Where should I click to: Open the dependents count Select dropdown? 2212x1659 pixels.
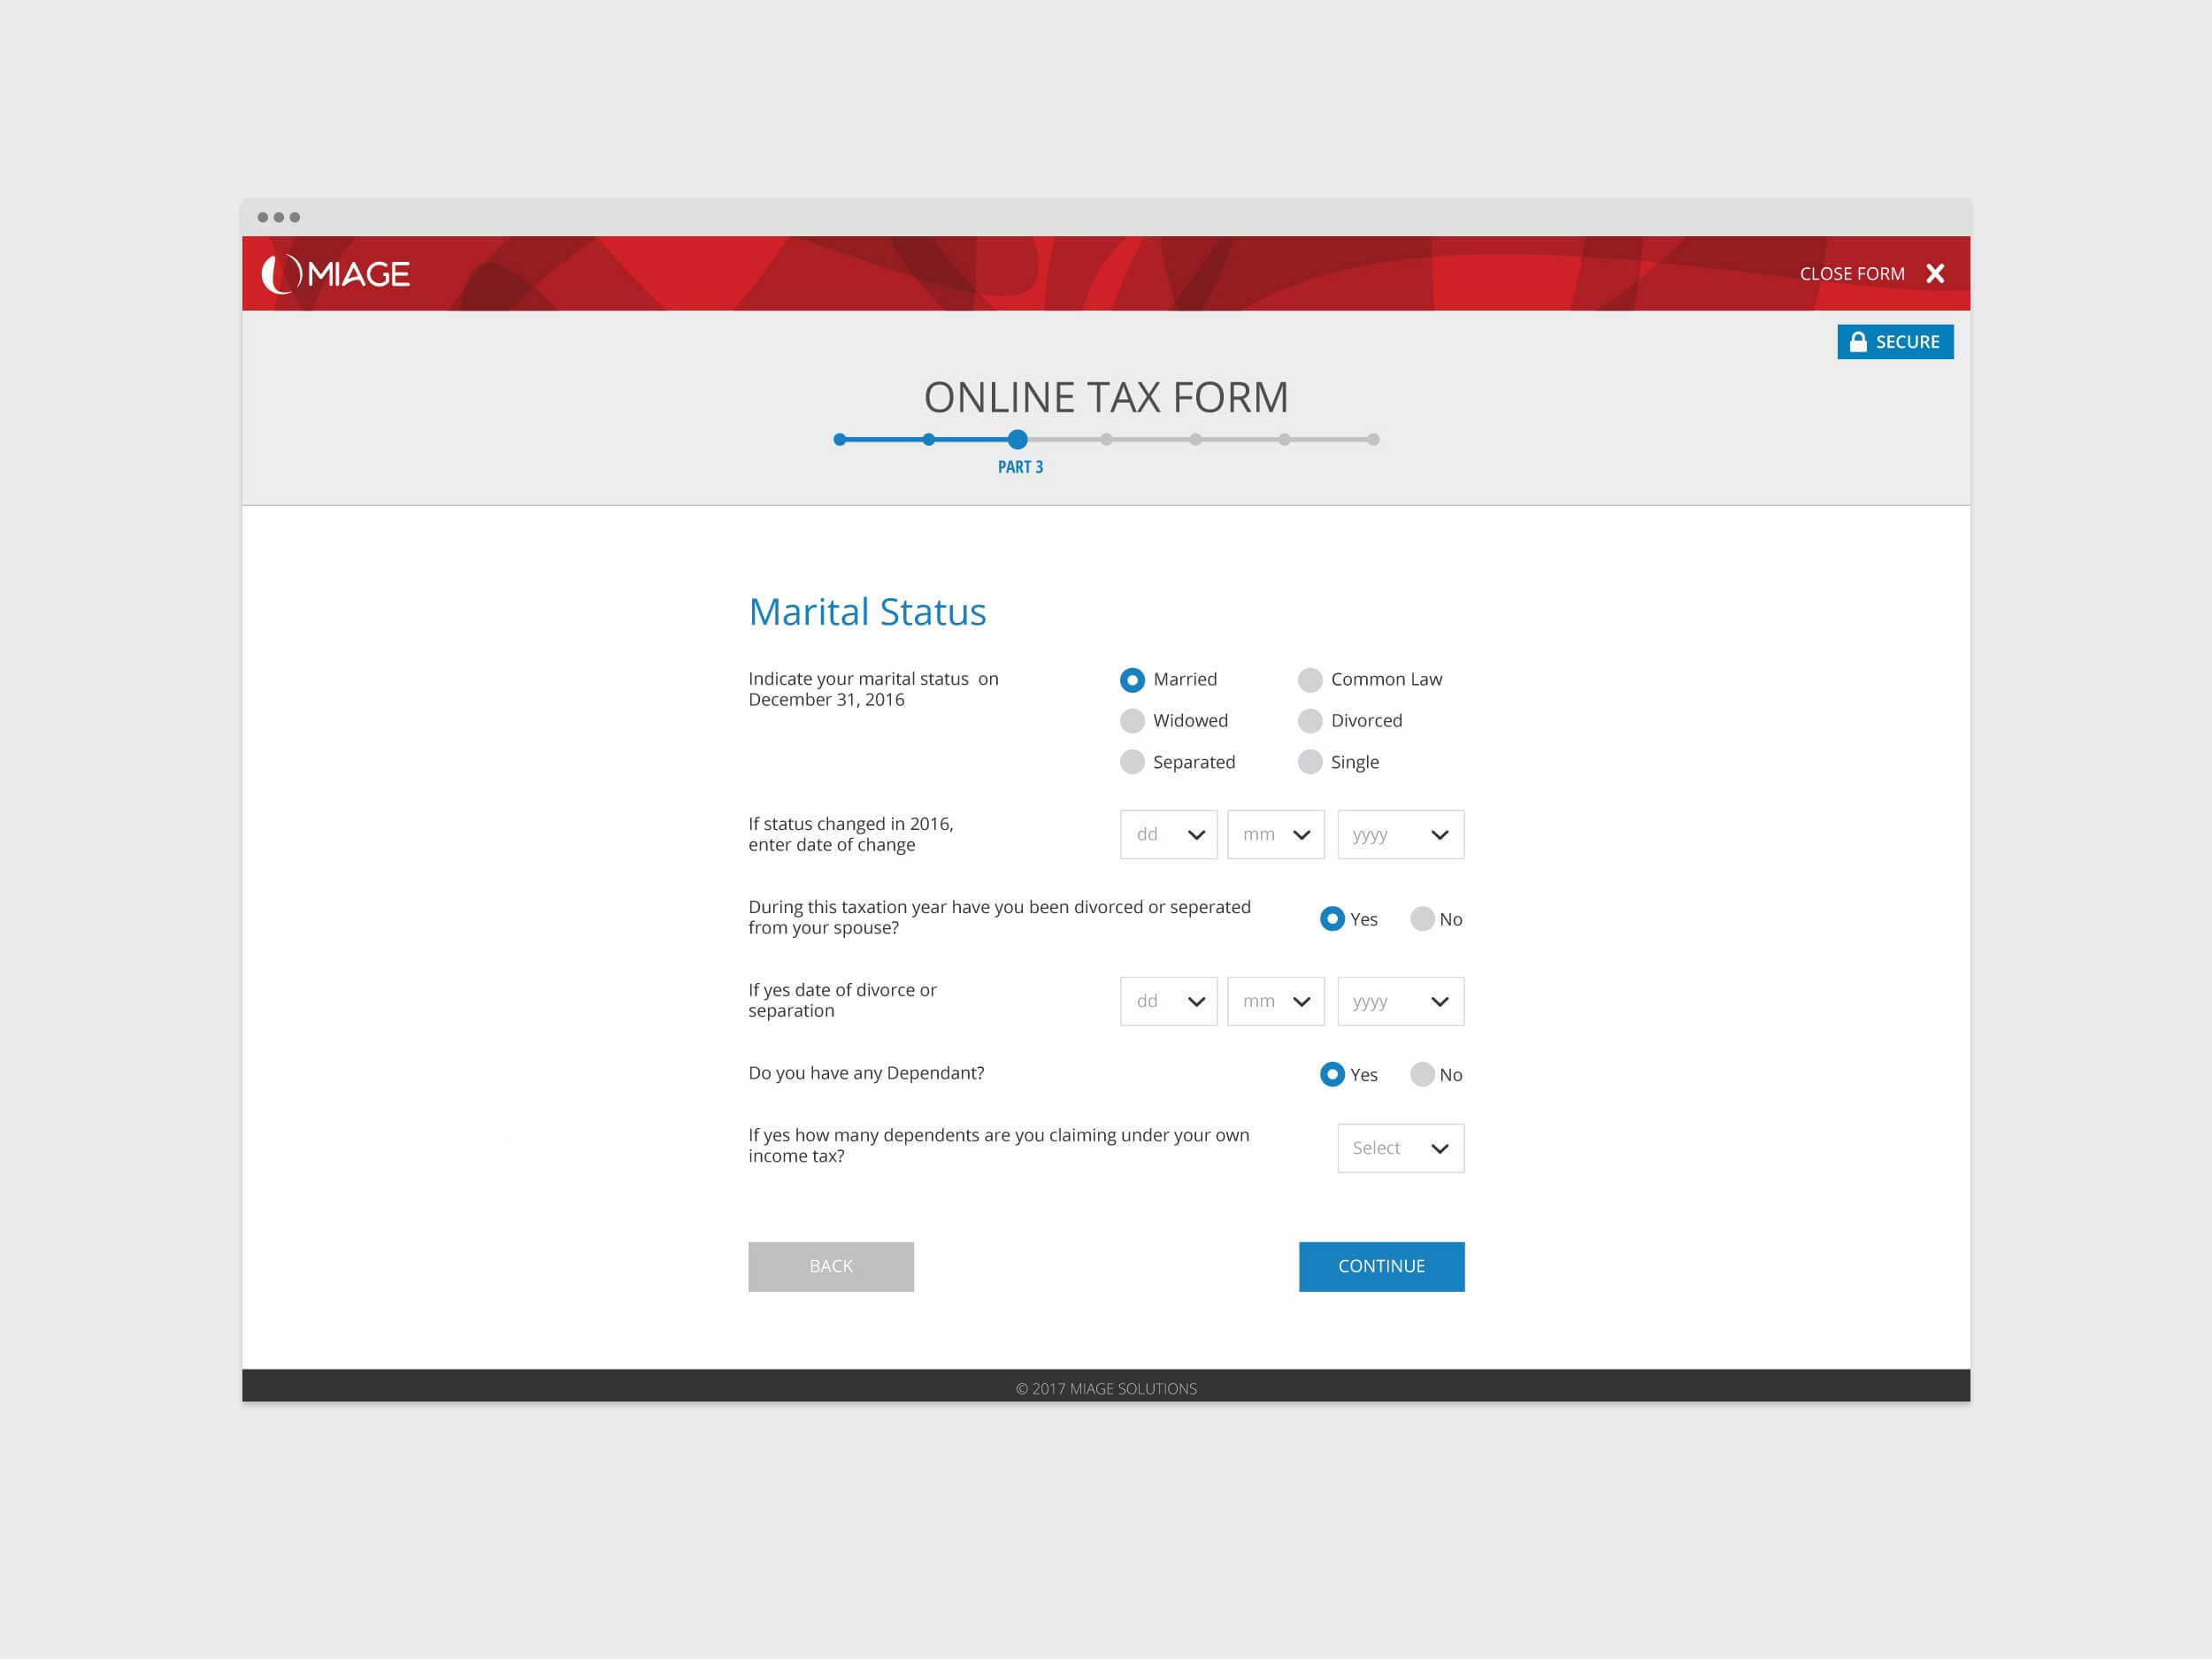tap(1400, 1148)
